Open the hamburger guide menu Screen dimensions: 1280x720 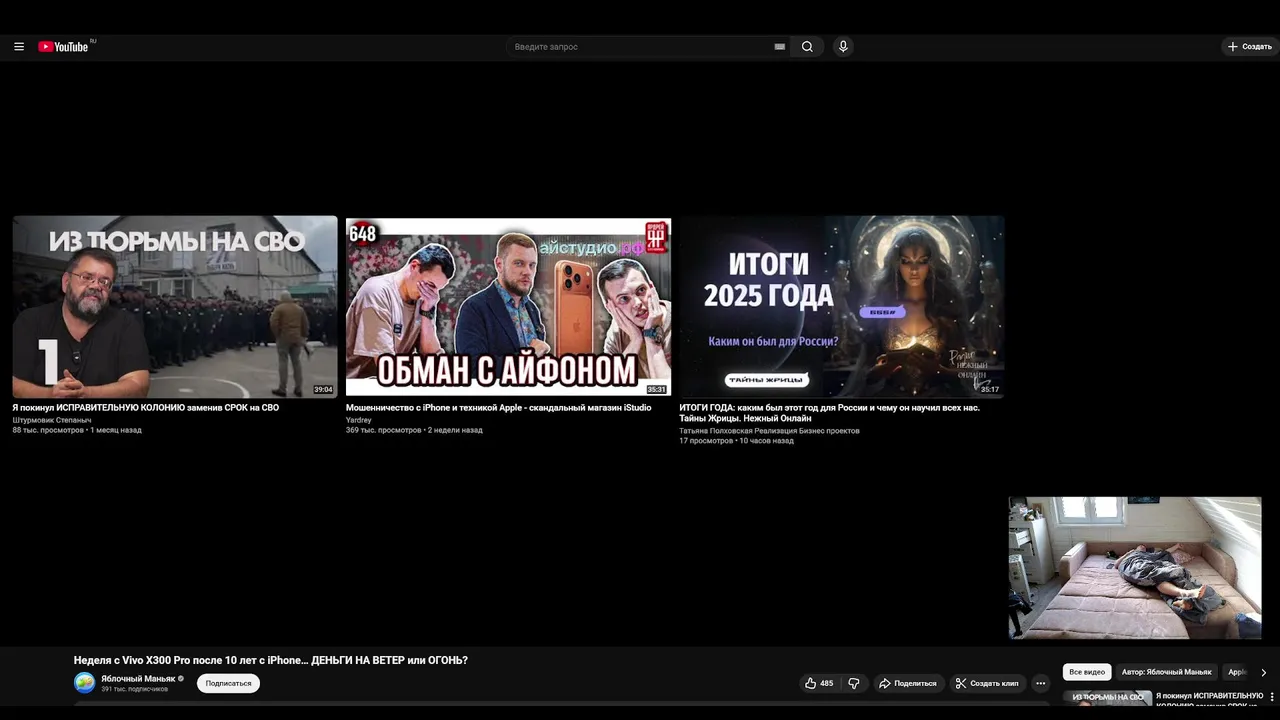coord(19,46)
